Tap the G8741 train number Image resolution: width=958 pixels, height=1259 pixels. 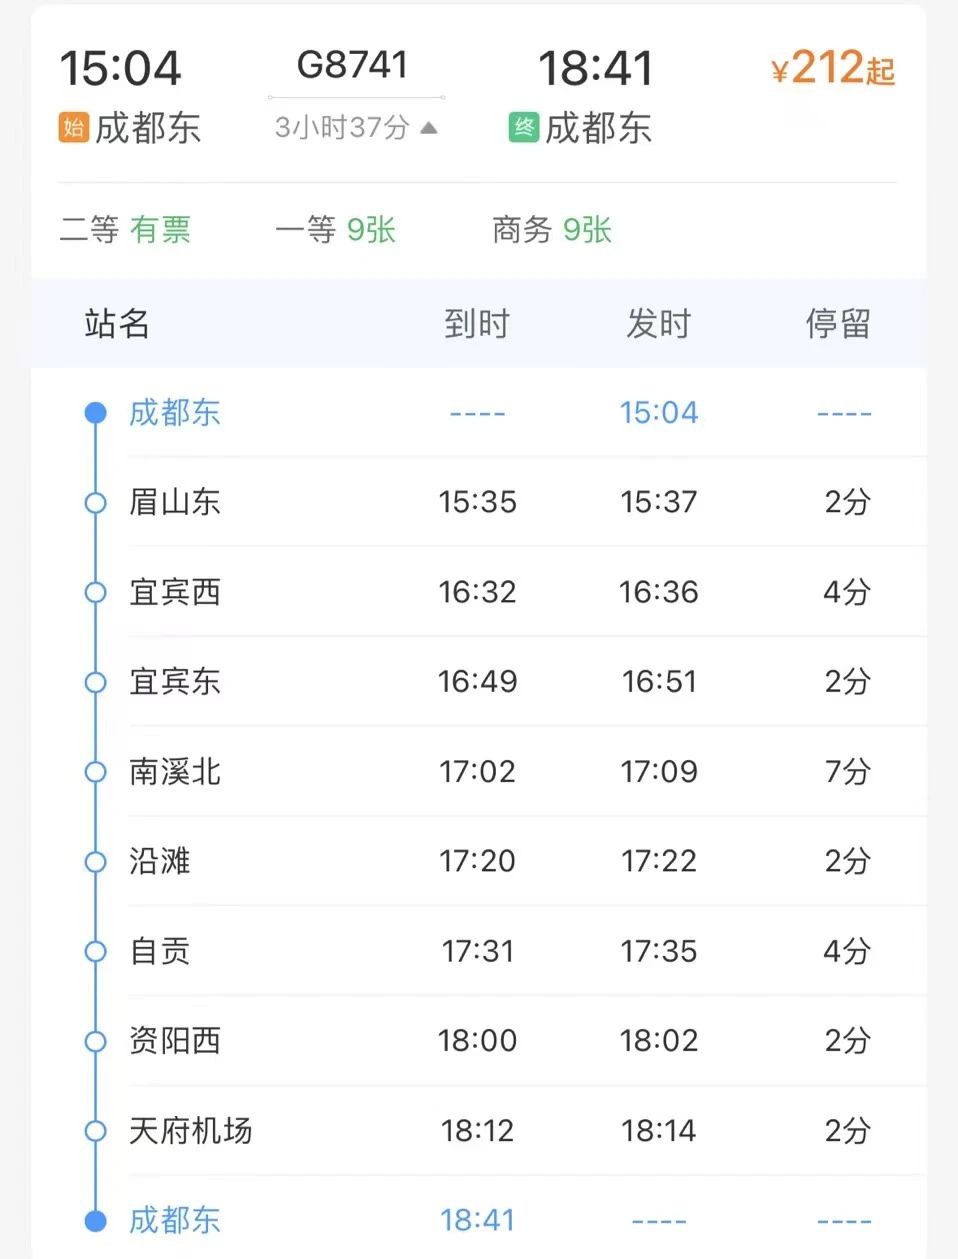pos(353,65)
